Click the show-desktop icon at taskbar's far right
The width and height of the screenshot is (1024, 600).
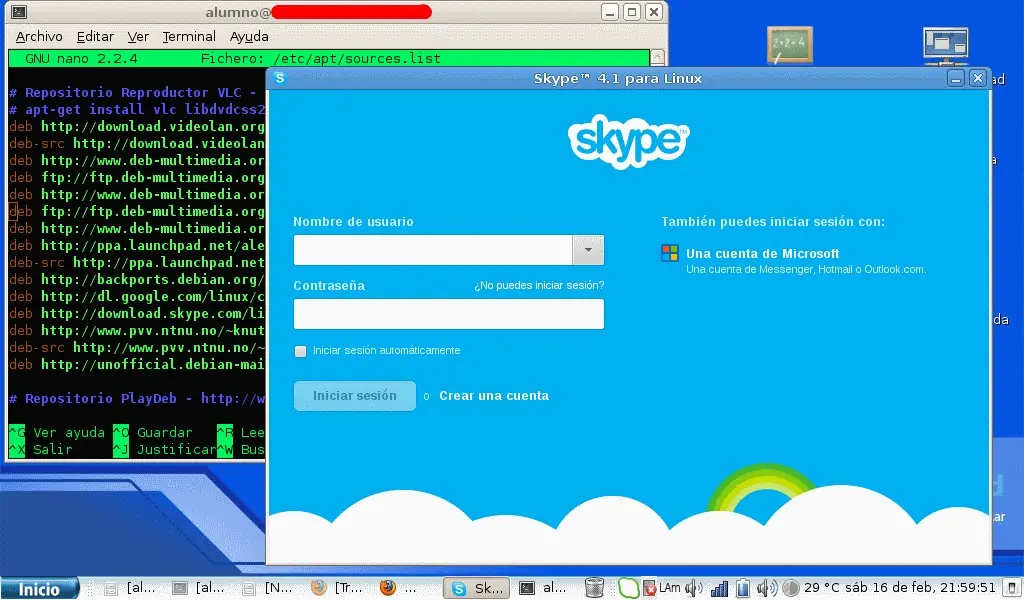[1012, 588]
